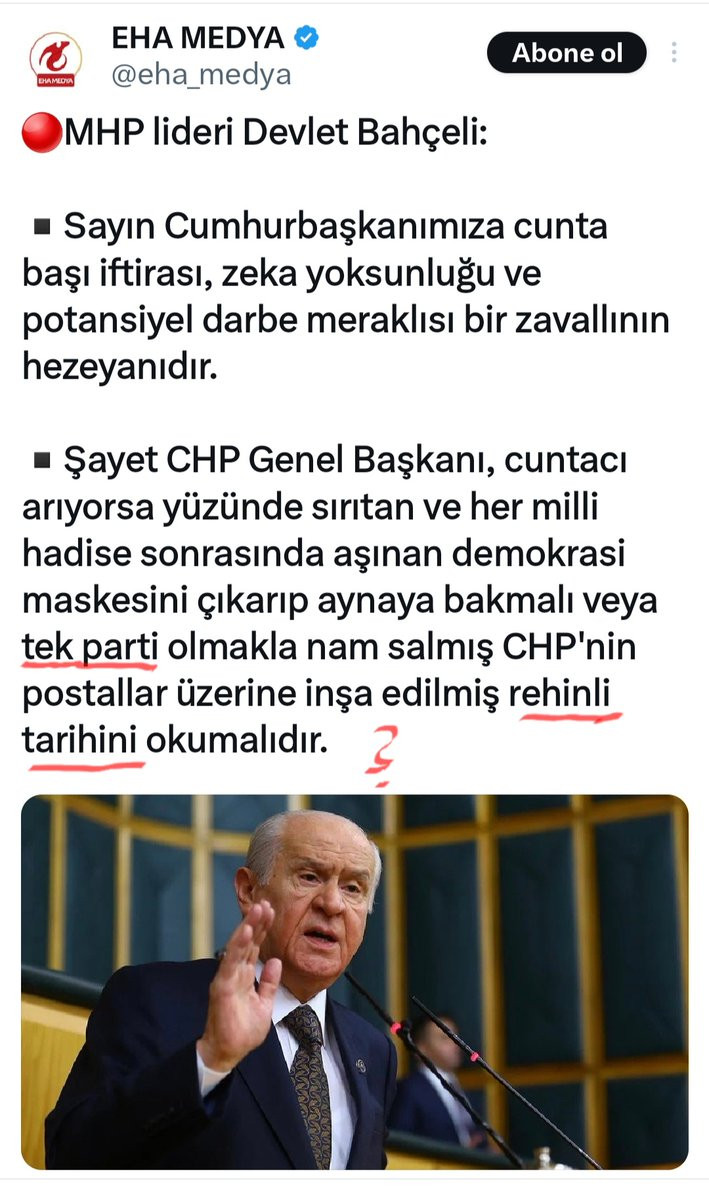The width and height of the screenshot is (709, 1200).
Task: Tap the Abone ol subscribe button
Action: 567,53
